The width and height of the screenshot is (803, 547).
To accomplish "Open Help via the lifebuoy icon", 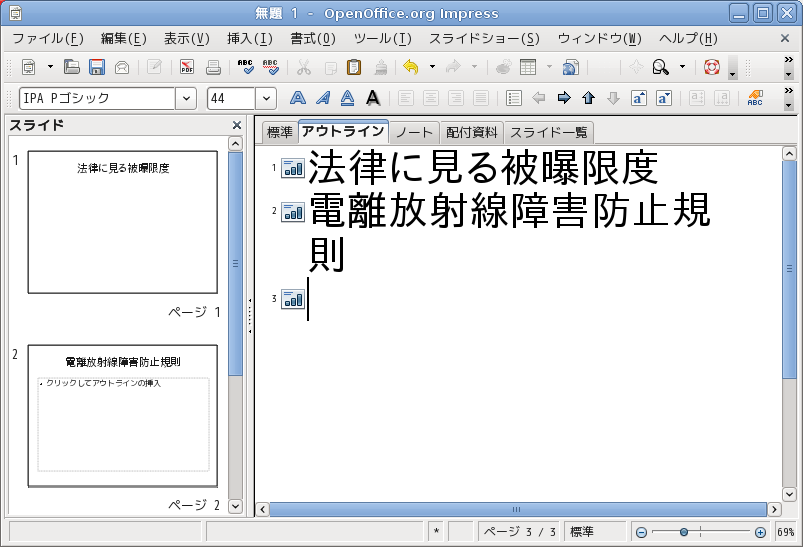I will coord(712,67).
